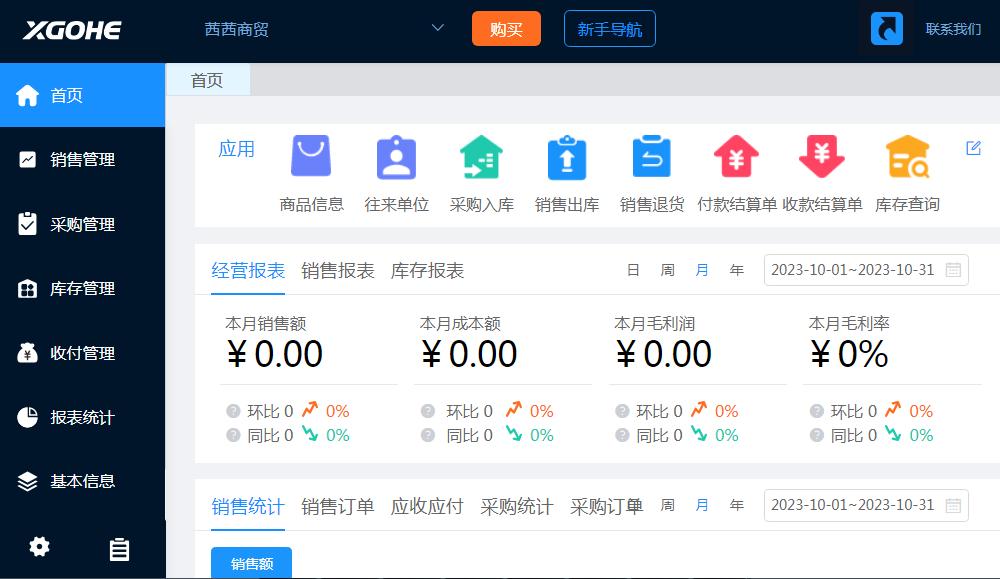Switch to the 经营报表 tab
Viewport: 1000px width, 579px height.
point(248,270)
